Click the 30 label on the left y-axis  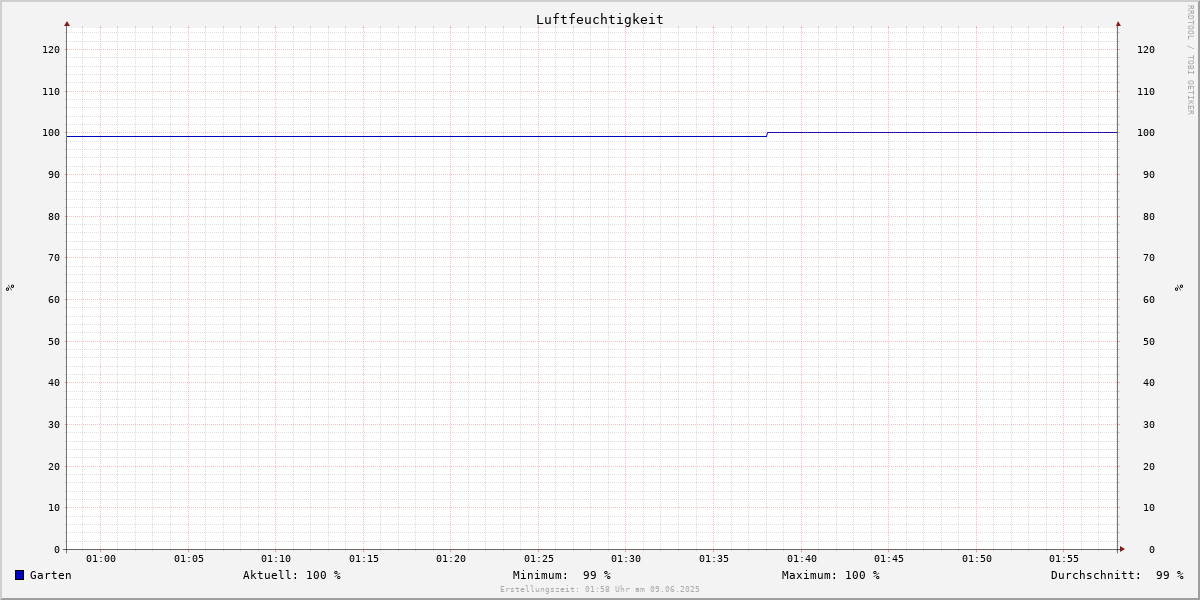pos(54,424)
